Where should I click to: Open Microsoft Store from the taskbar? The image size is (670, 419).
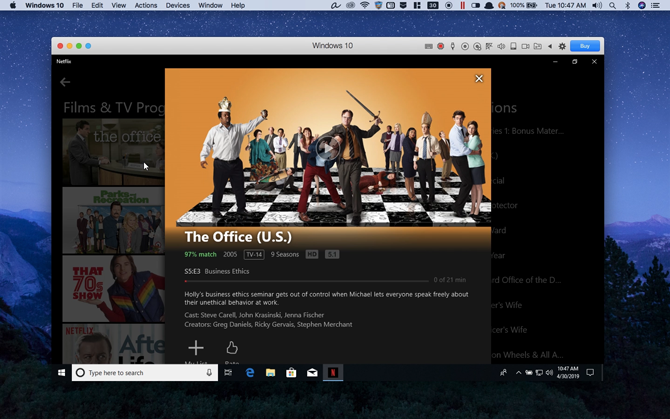[291, 372]
